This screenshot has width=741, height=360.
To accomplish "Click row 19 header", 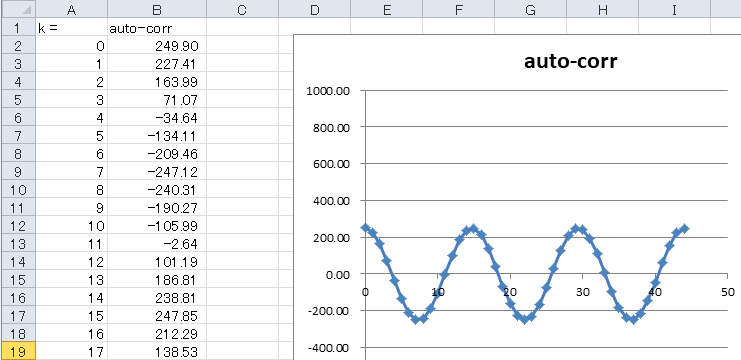I will tap(17, 352).
